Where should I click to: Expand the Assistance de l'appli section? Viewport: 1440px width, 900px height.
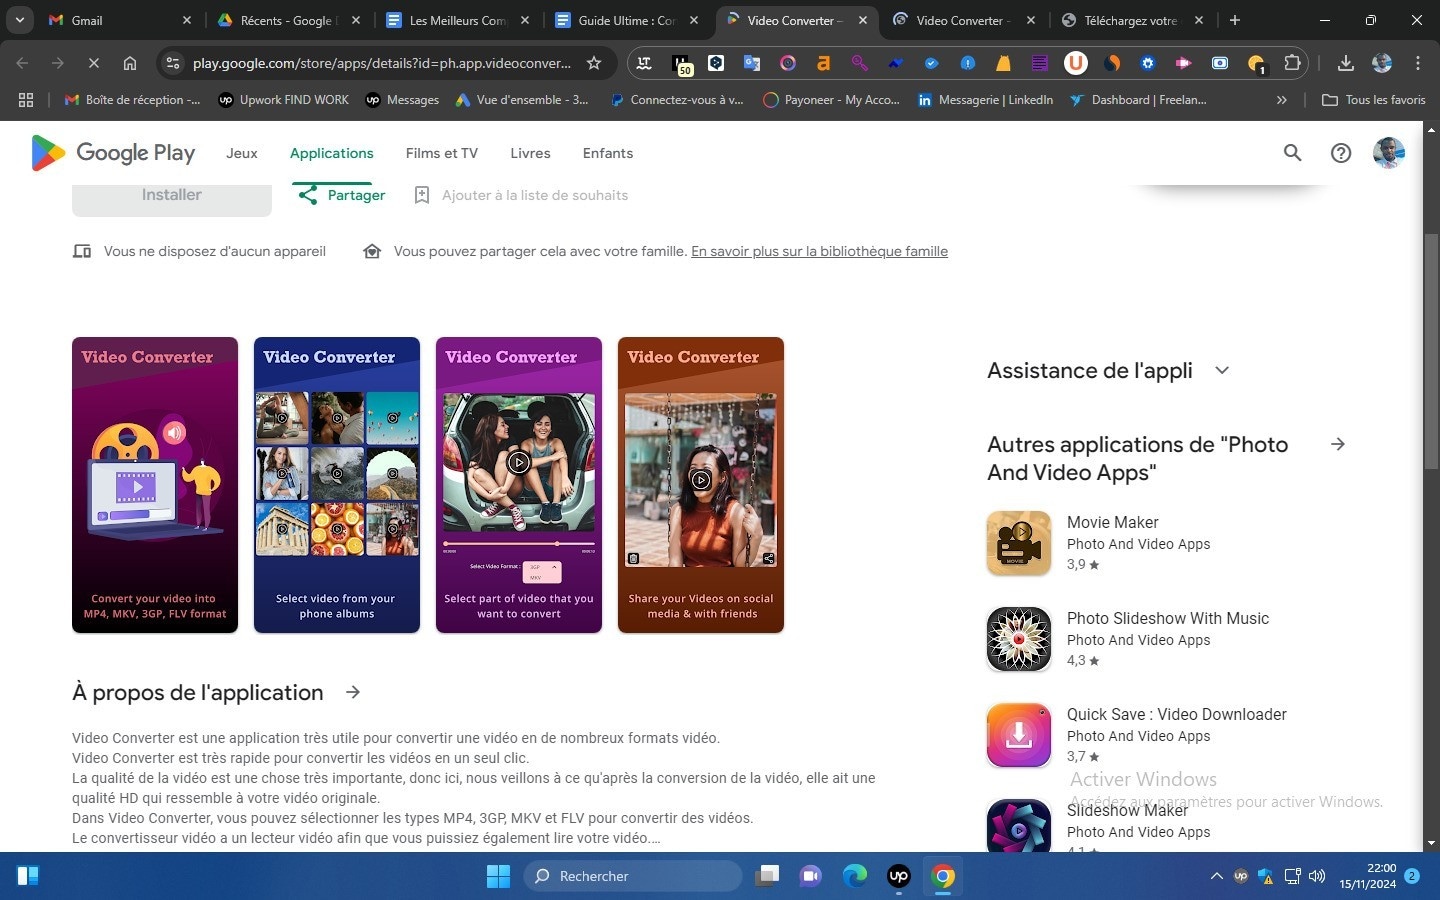click(x=1221, y=370)
